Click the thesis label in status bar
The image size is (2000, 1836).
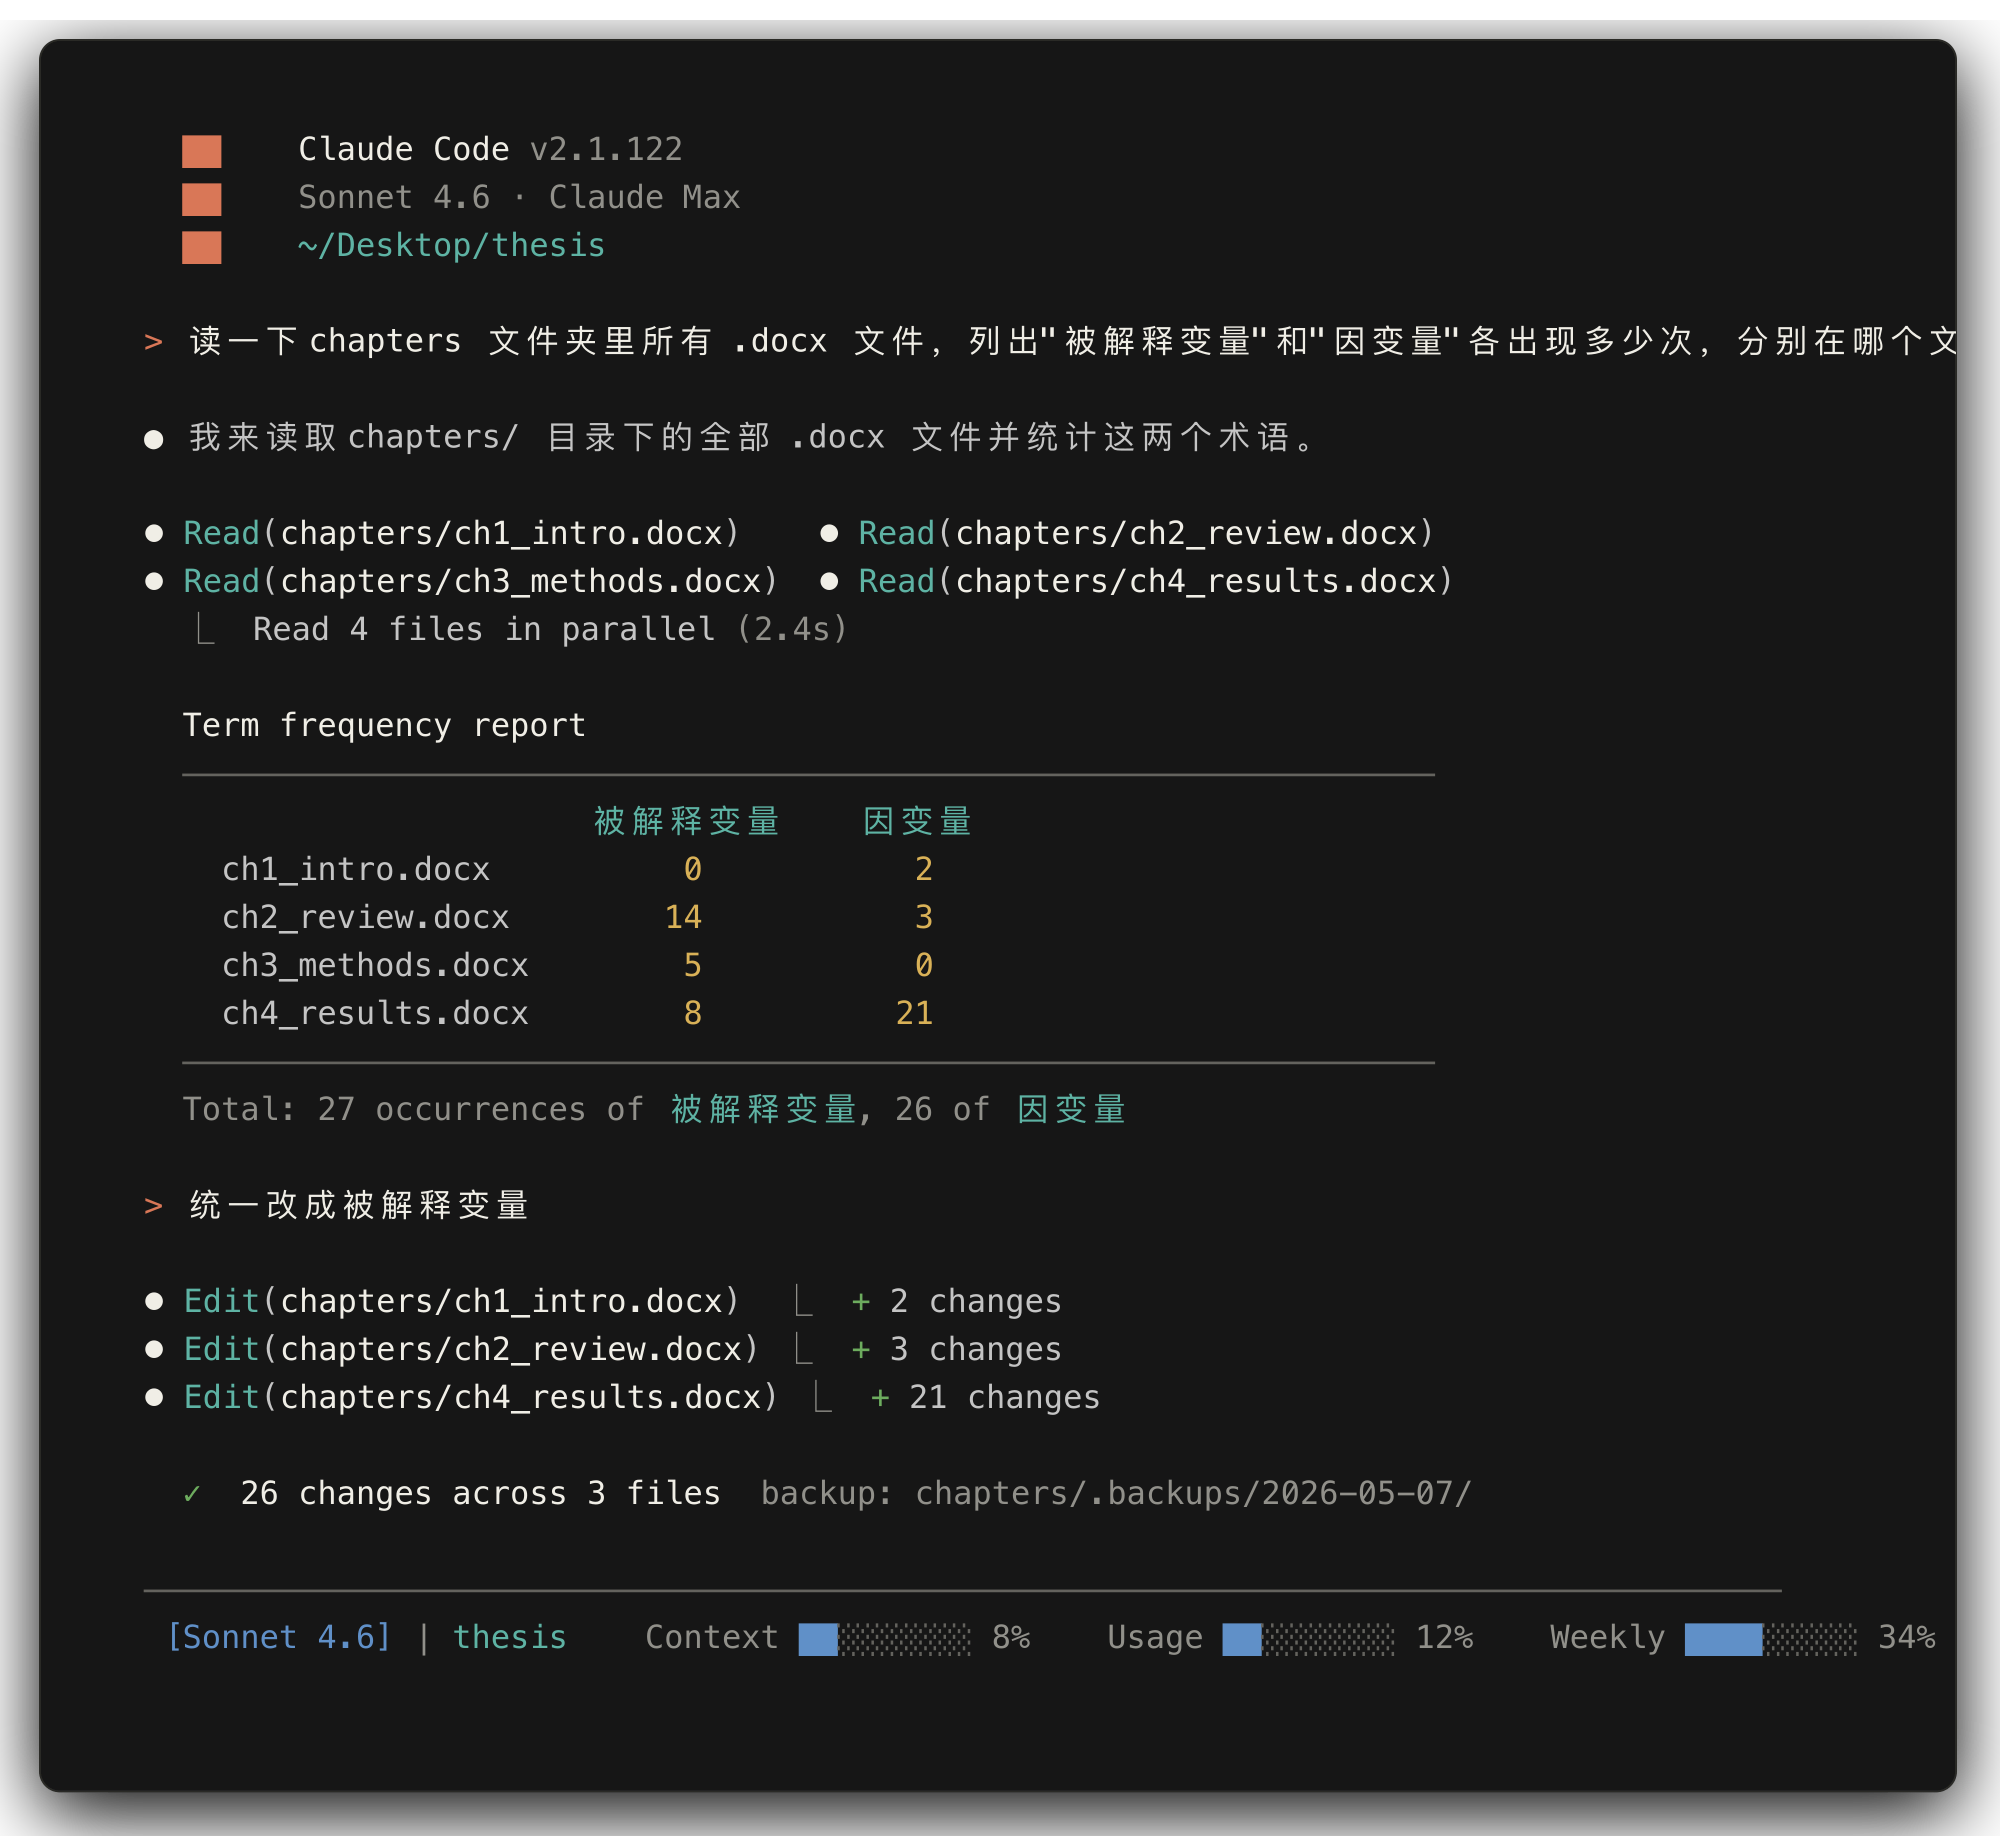pos(510,1638)
